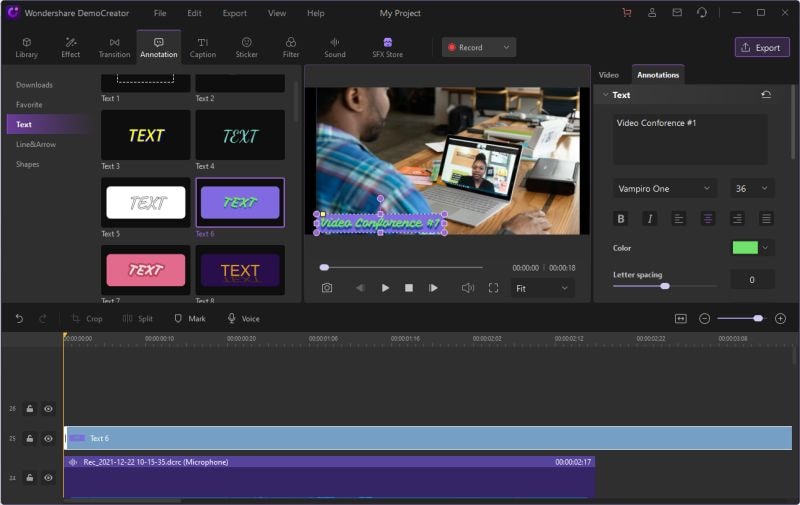The image size is (800, 505).
Task: Click the timeline zoom slider handle
Action: [758, 319]
